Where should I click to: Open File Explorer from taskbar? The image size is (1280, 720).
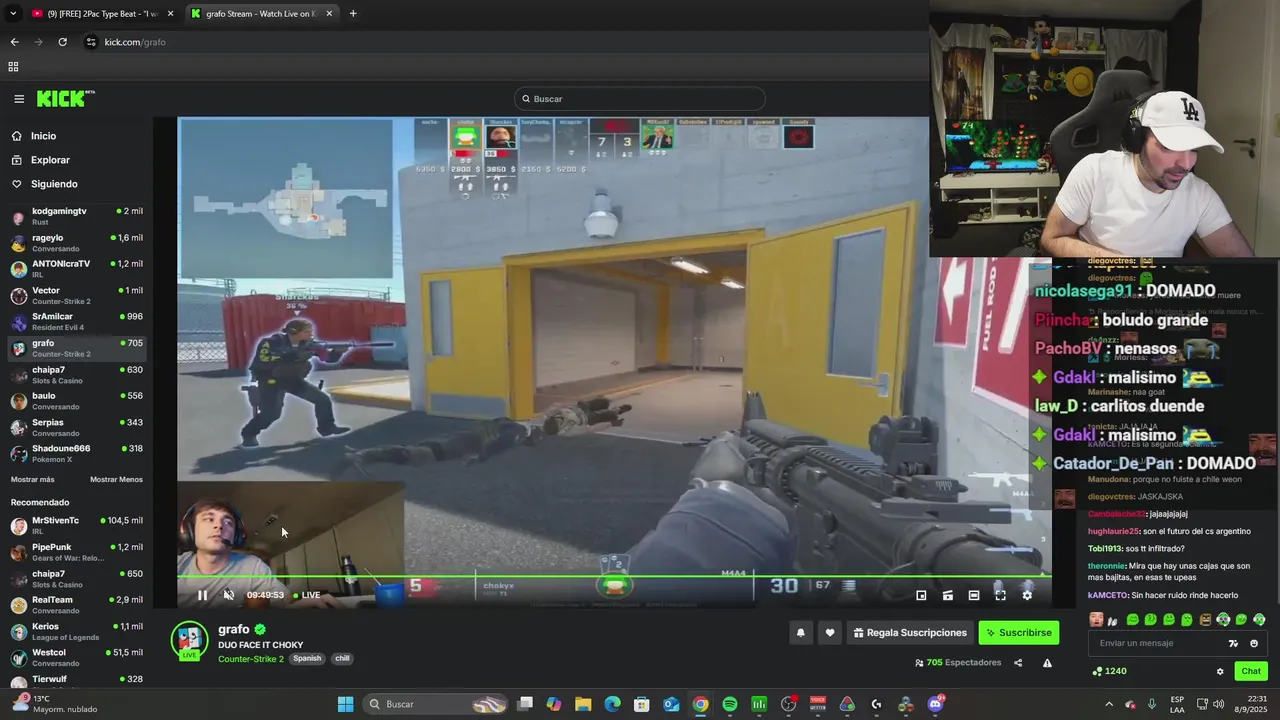[583, 704]
